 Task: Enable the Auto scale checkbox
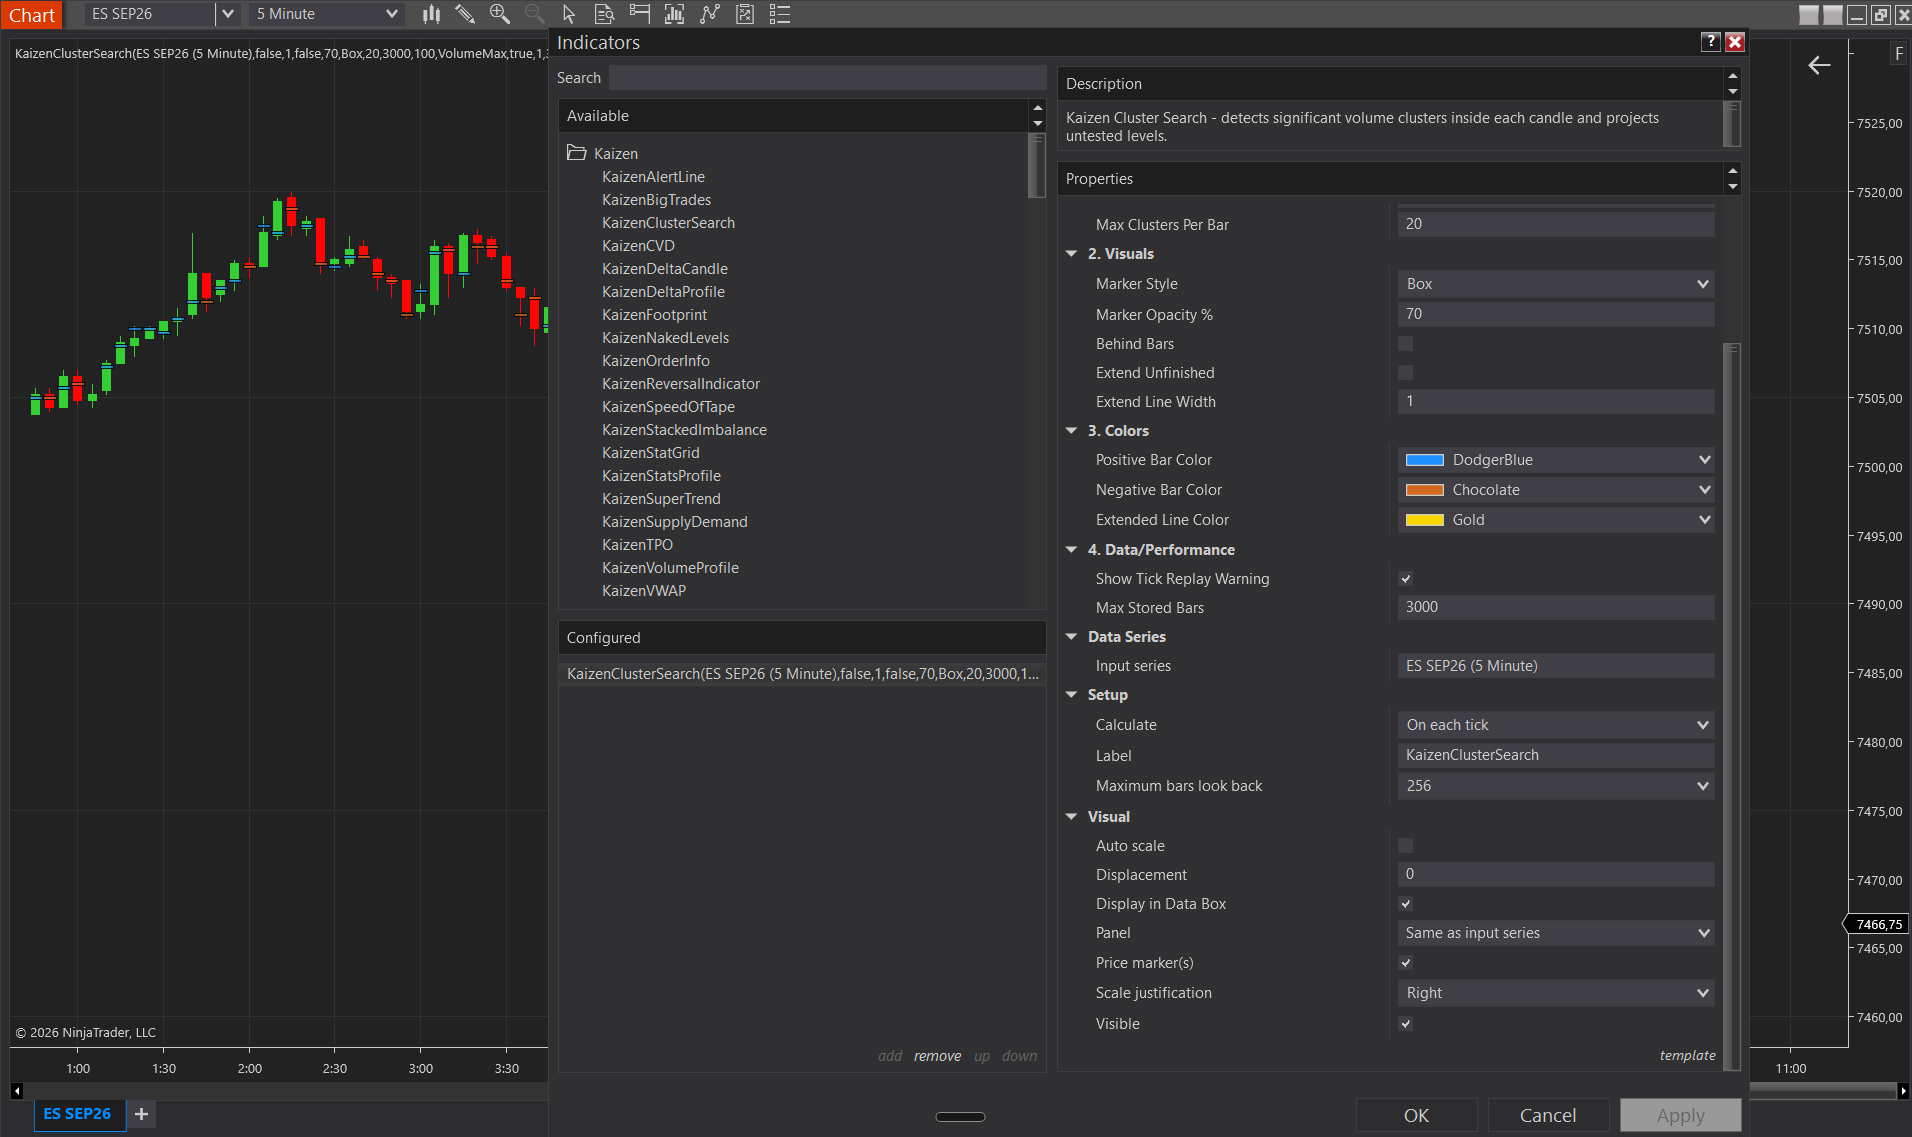coord(1406,846)
